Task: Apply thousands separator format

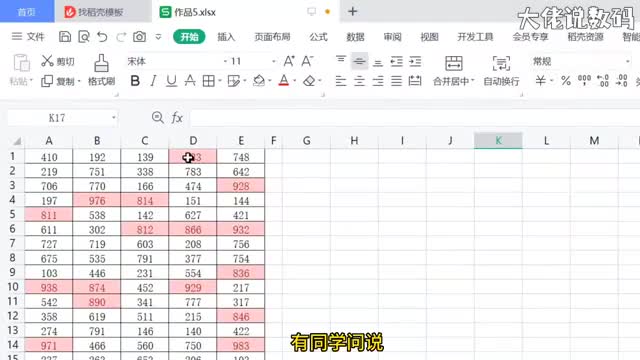Action: [x=584, y=80]
